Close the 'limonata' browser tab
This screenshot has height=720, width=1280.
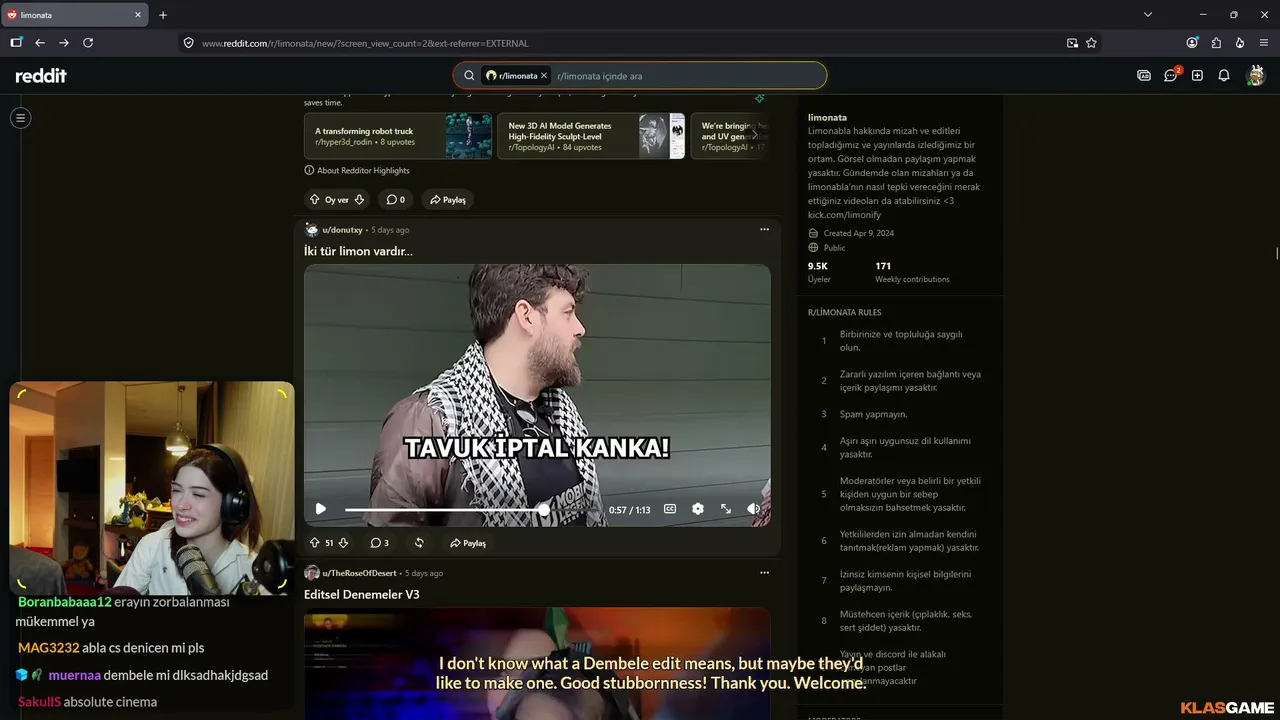tap(138, 15)
